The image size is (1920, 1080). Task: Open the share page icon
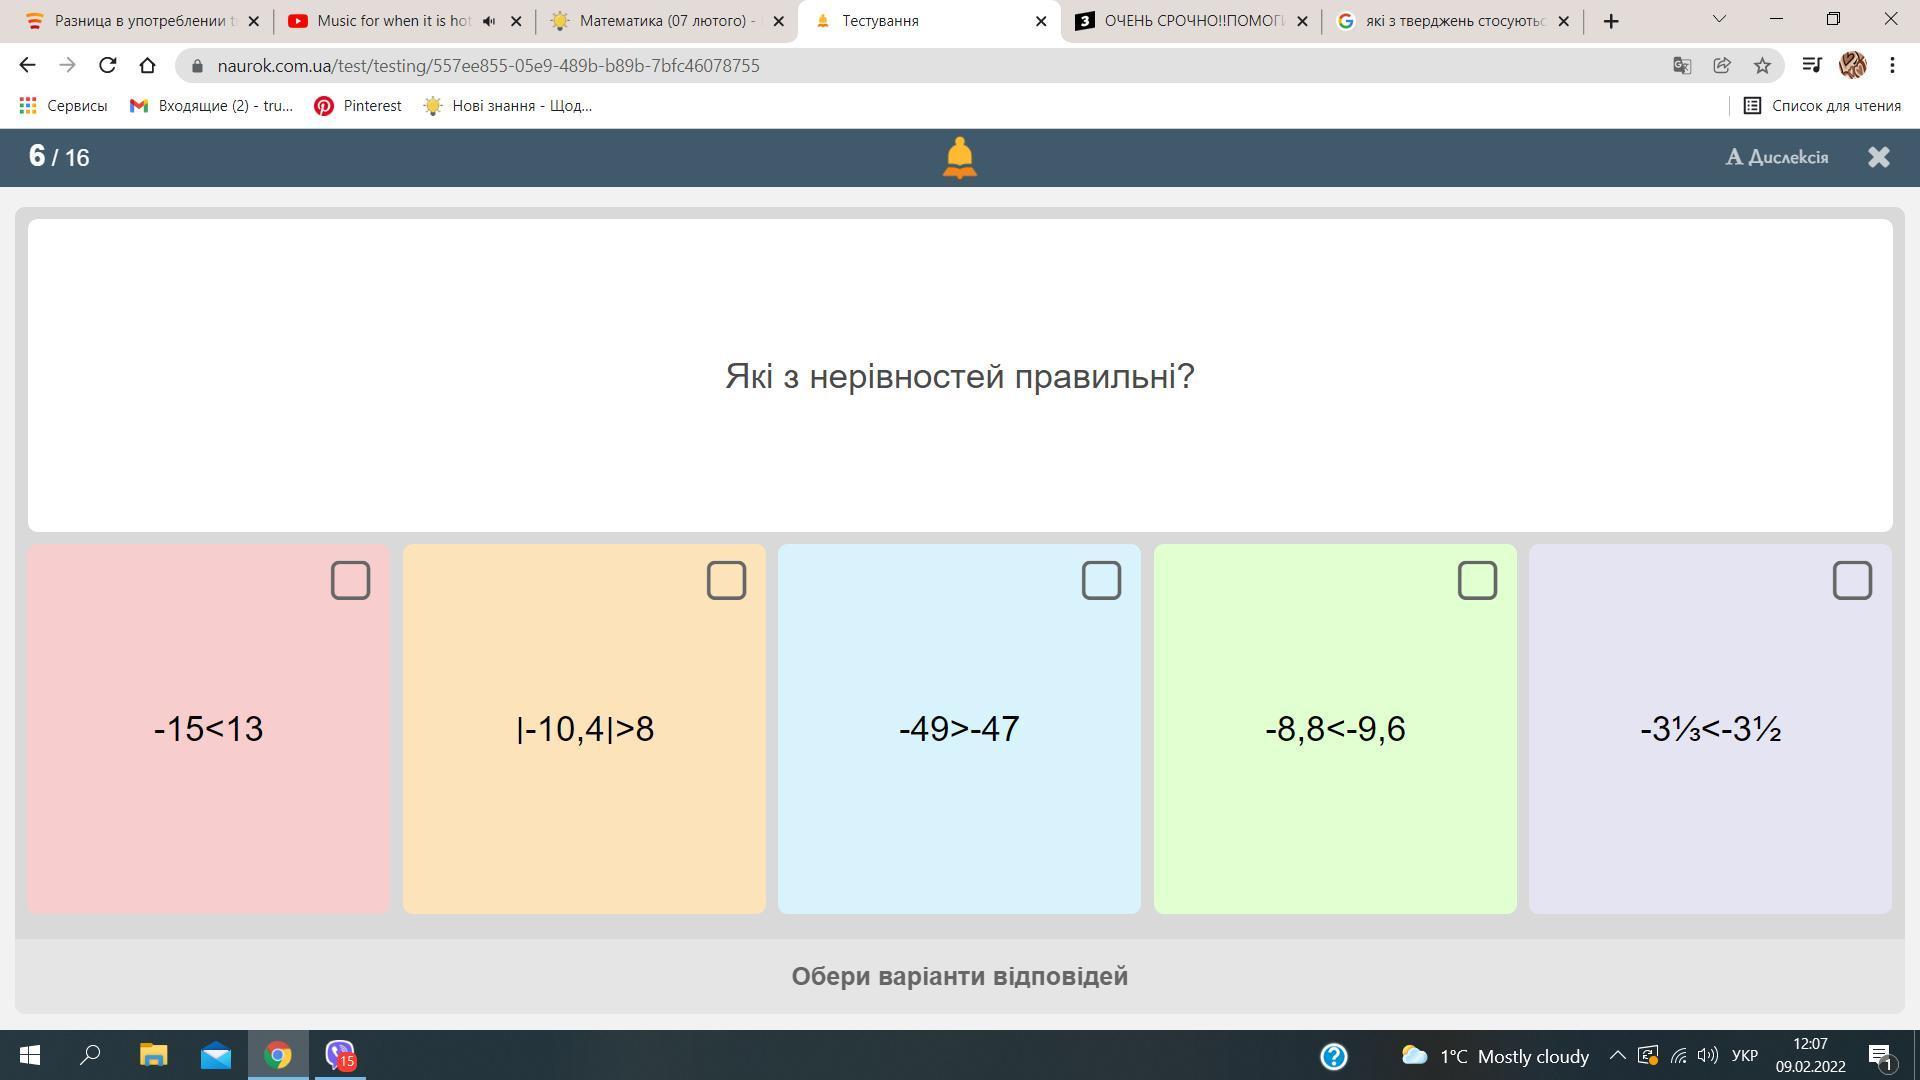(x=1722, y=66)
